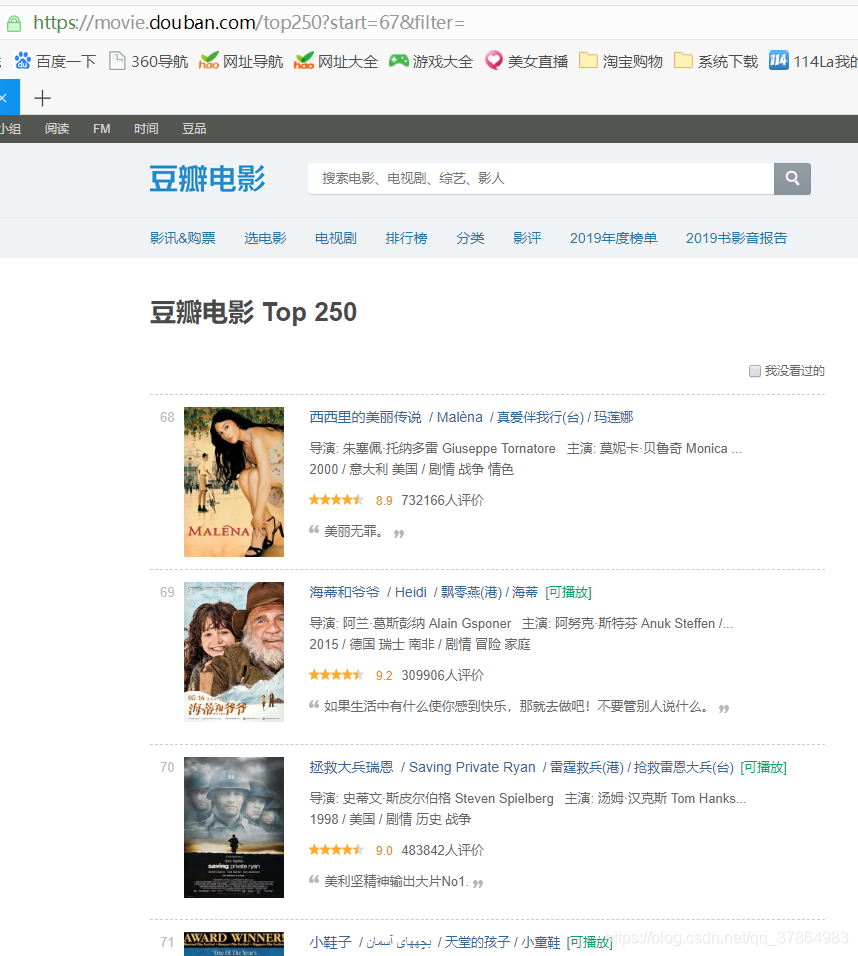This screenshot has height=956, width=858.
Task: Click the 豆瓣电影 Top 250 heading
Action: point(253,312)
